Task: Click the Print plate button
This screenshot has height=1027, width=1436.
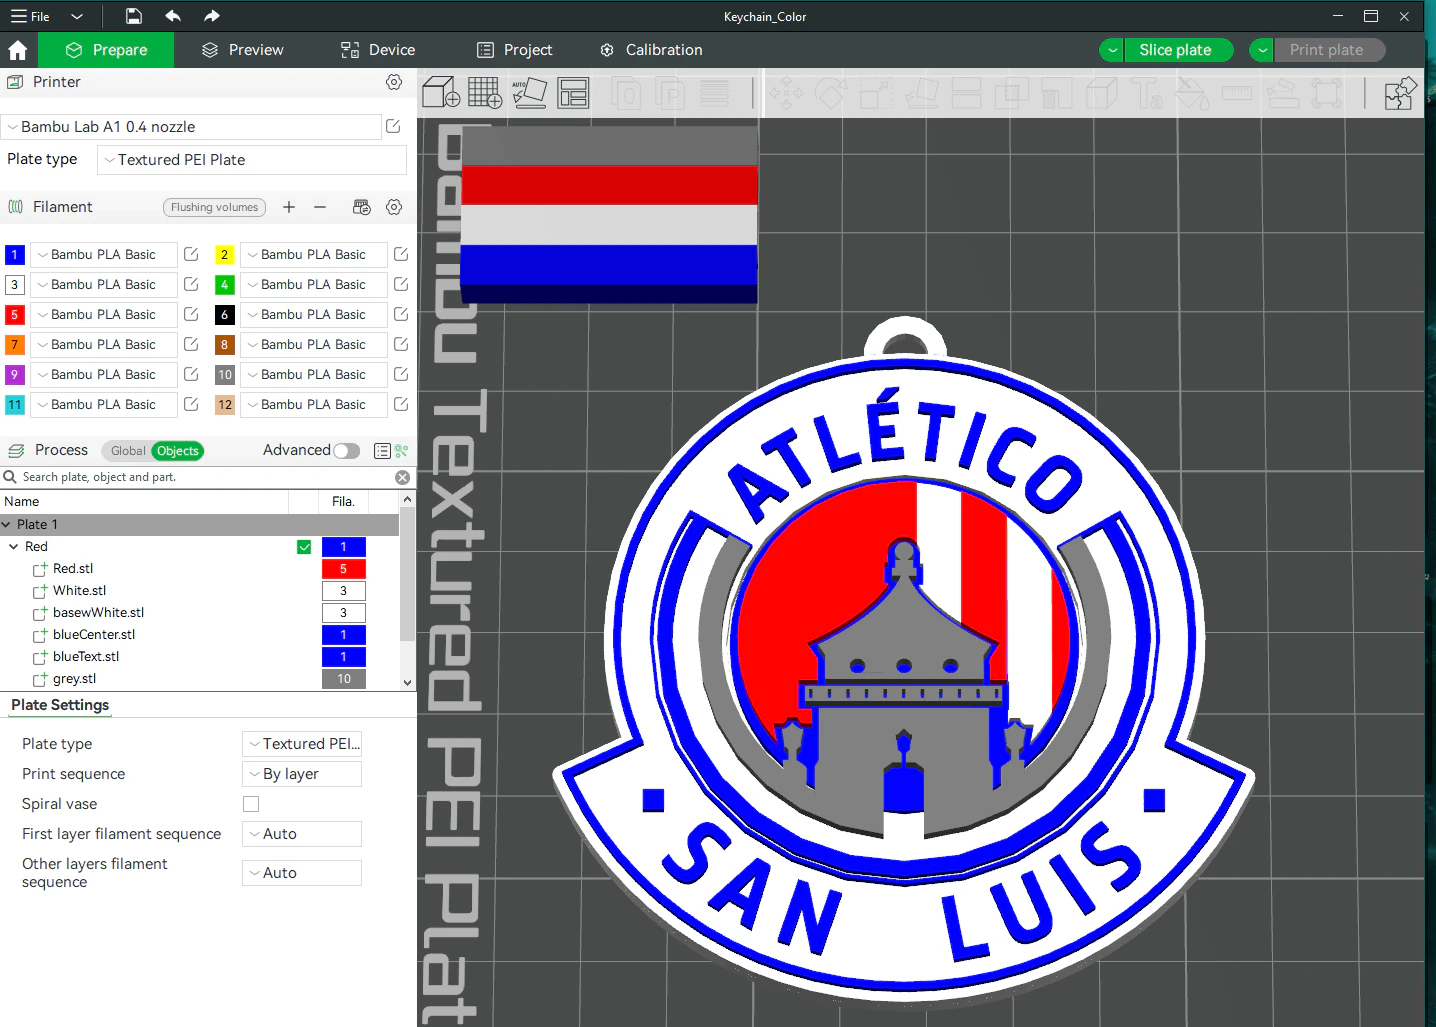Action: 1330,50
